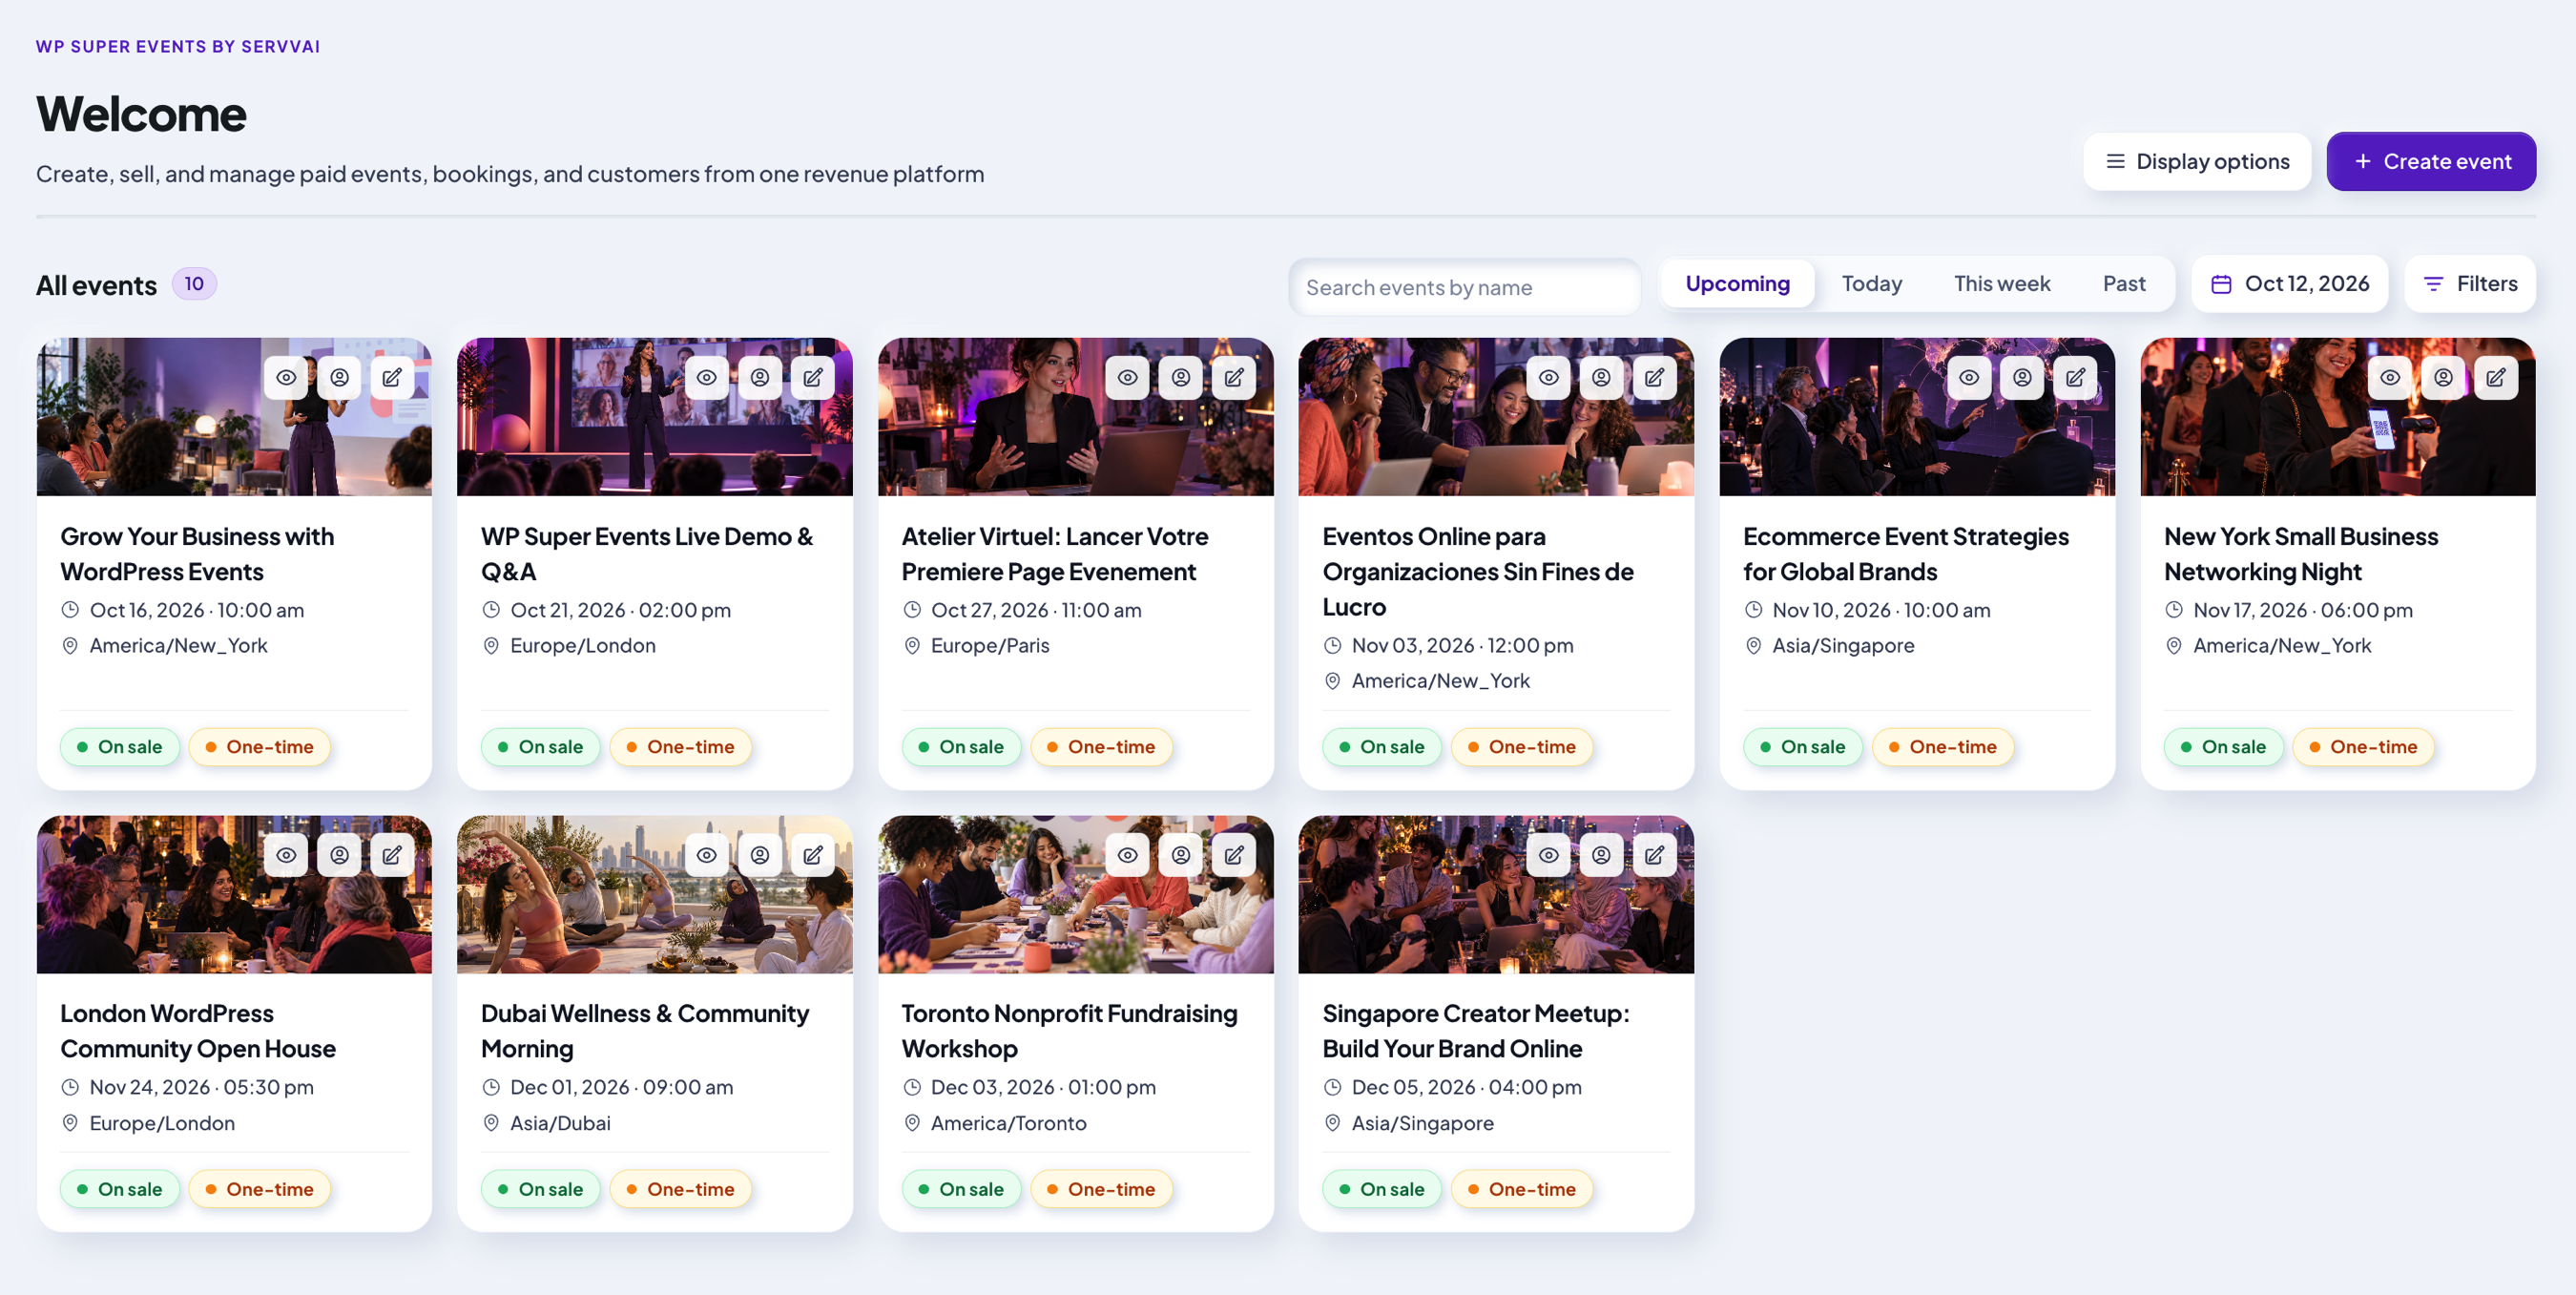This screenshot has width=2576, height=1295.
Task: Preview New York Networking Night with eye icon
Action: click(x=2390, y=378)
